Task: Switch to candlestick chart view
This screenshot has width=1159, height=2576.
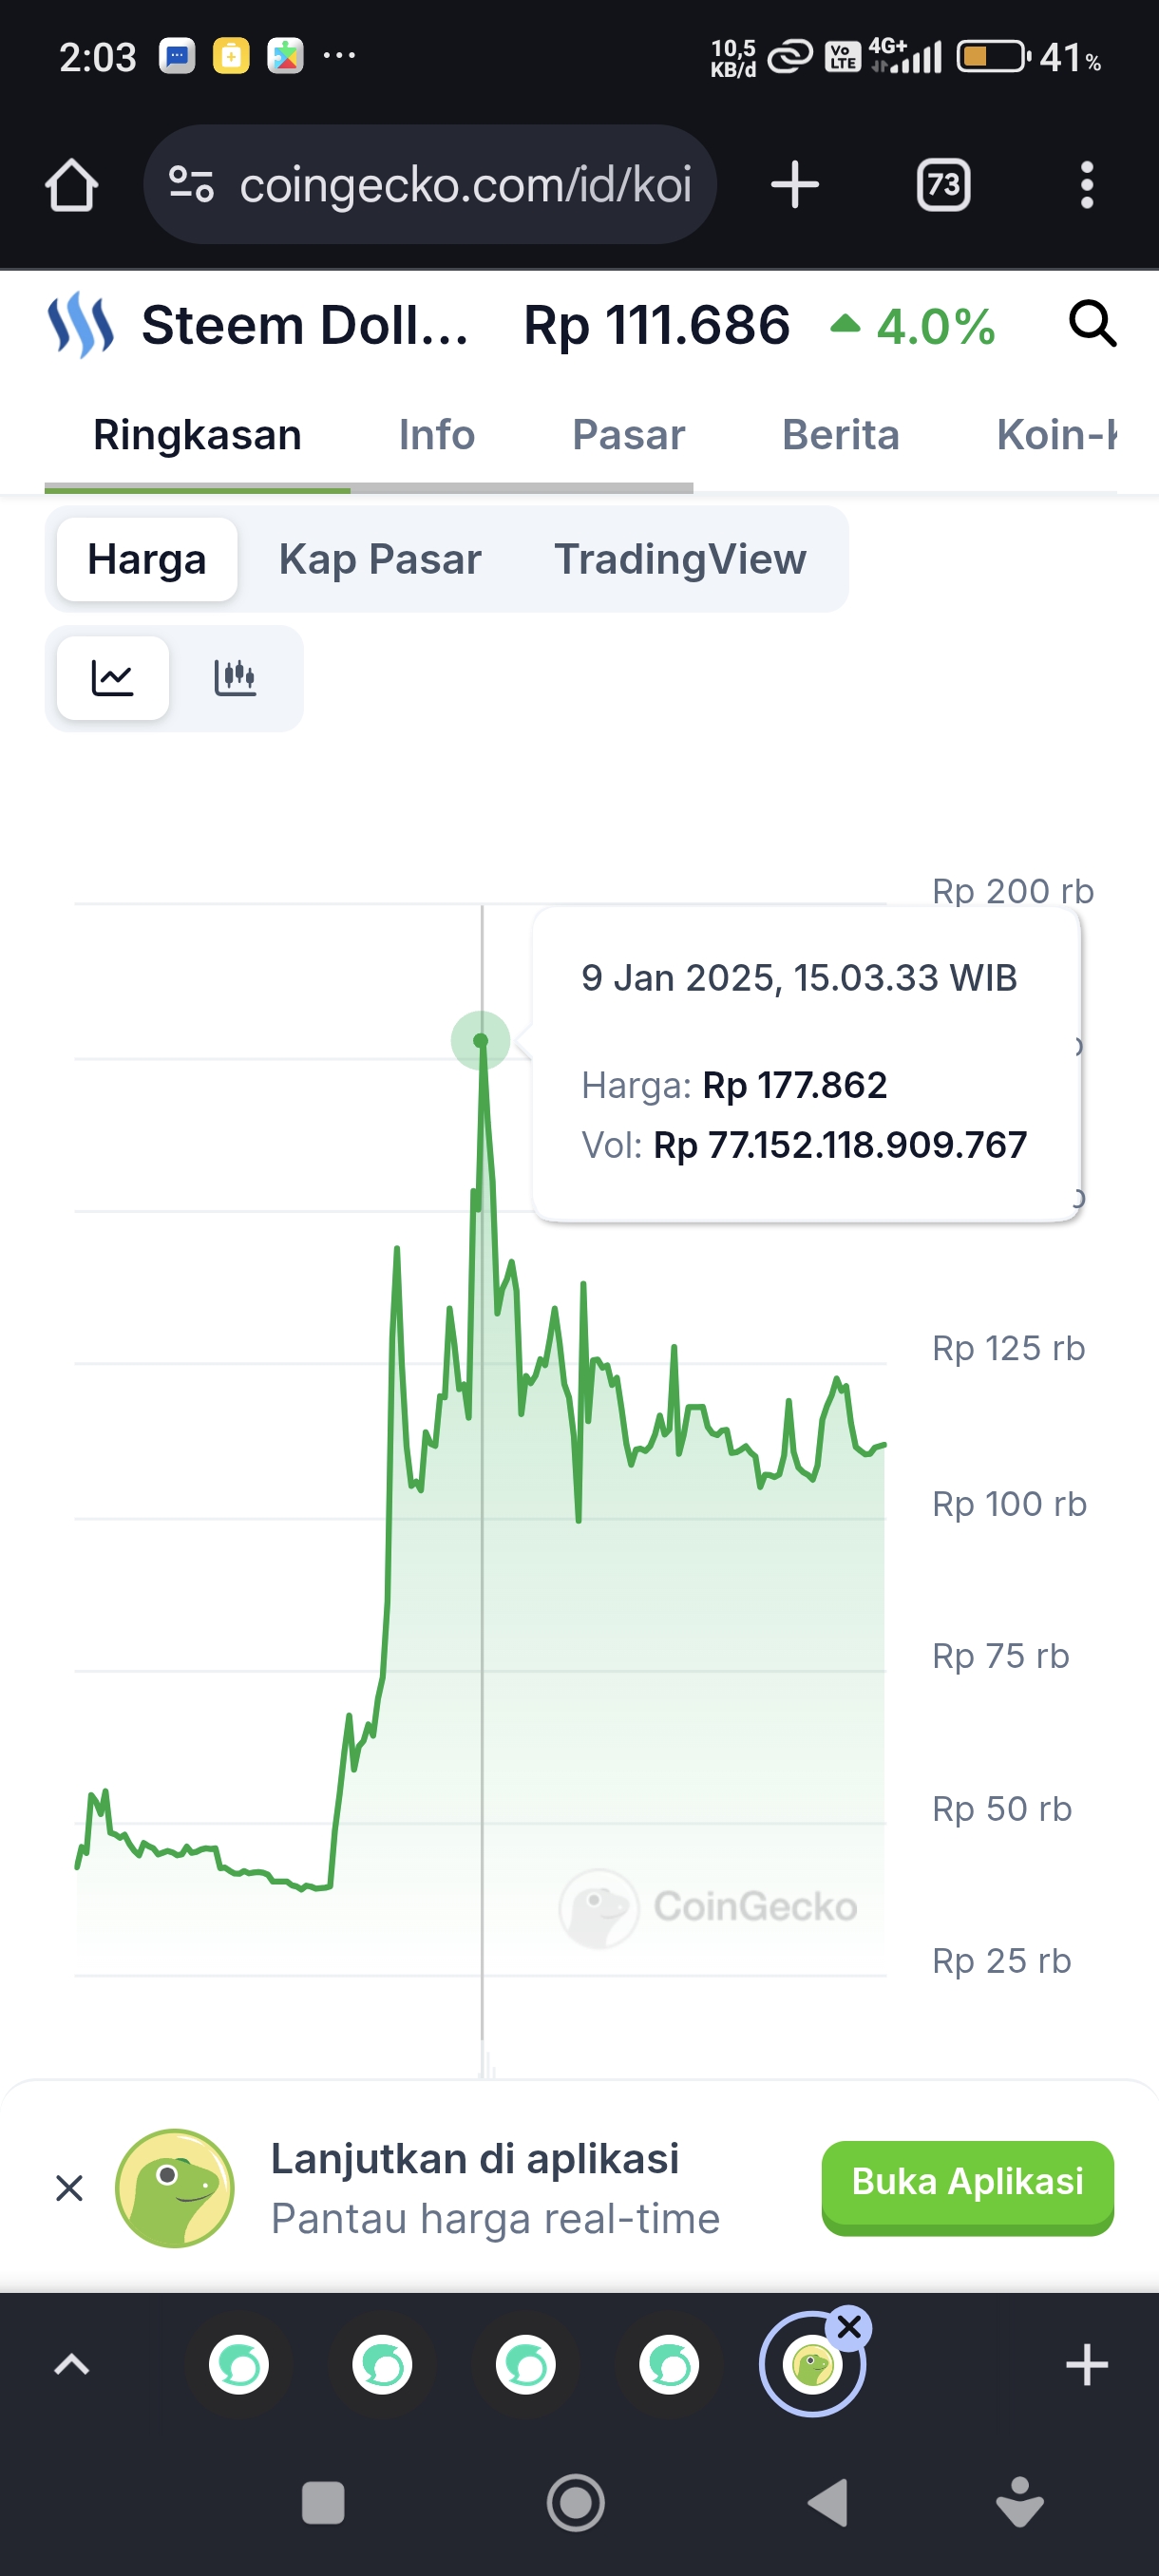Action: point(235,678)
